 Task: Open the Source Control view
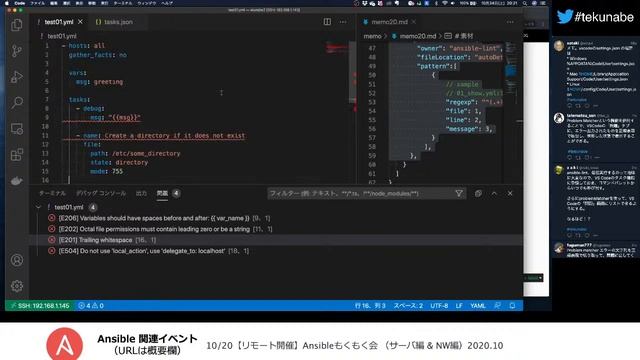tap(17, 51)
